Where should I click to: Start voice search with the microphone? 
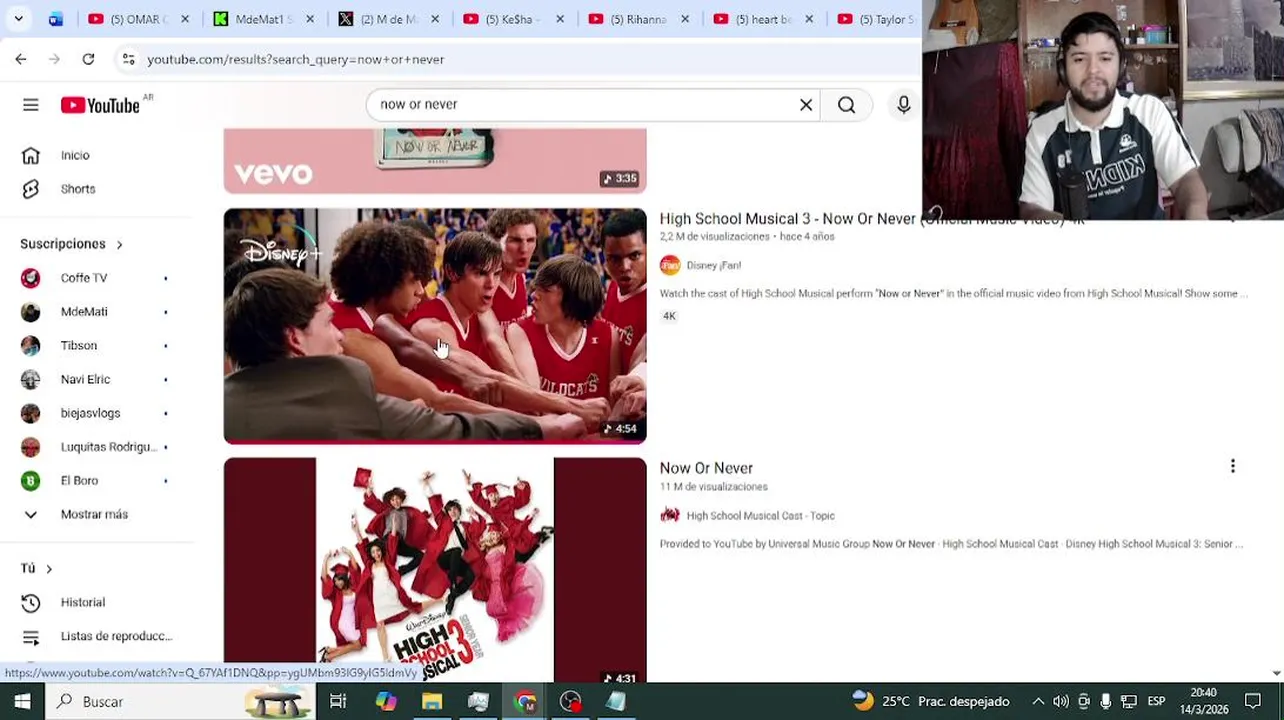(903, 105)
